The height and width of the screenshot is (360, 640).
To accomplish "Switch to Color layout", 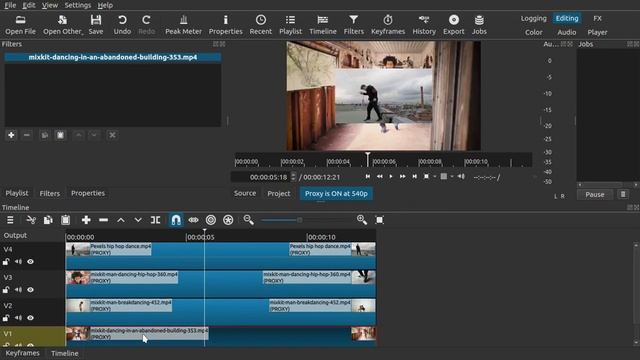I will [x=533, y=32].
